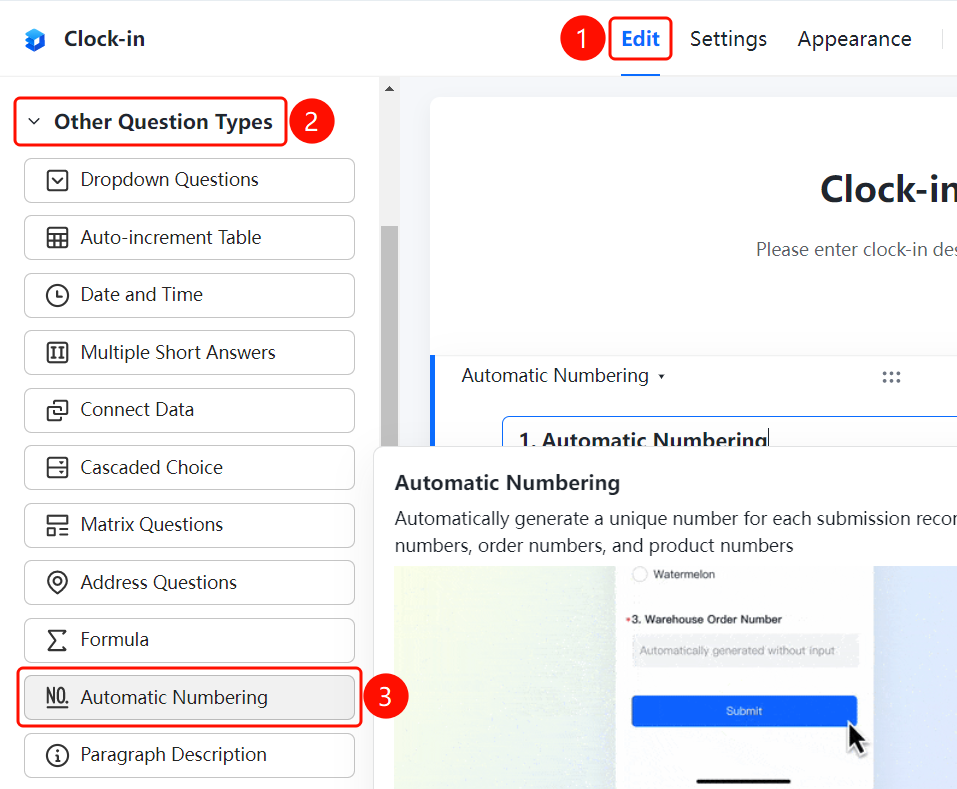
Task: Click the scroll-up arrow of the question list
Action: coord(389,89)
